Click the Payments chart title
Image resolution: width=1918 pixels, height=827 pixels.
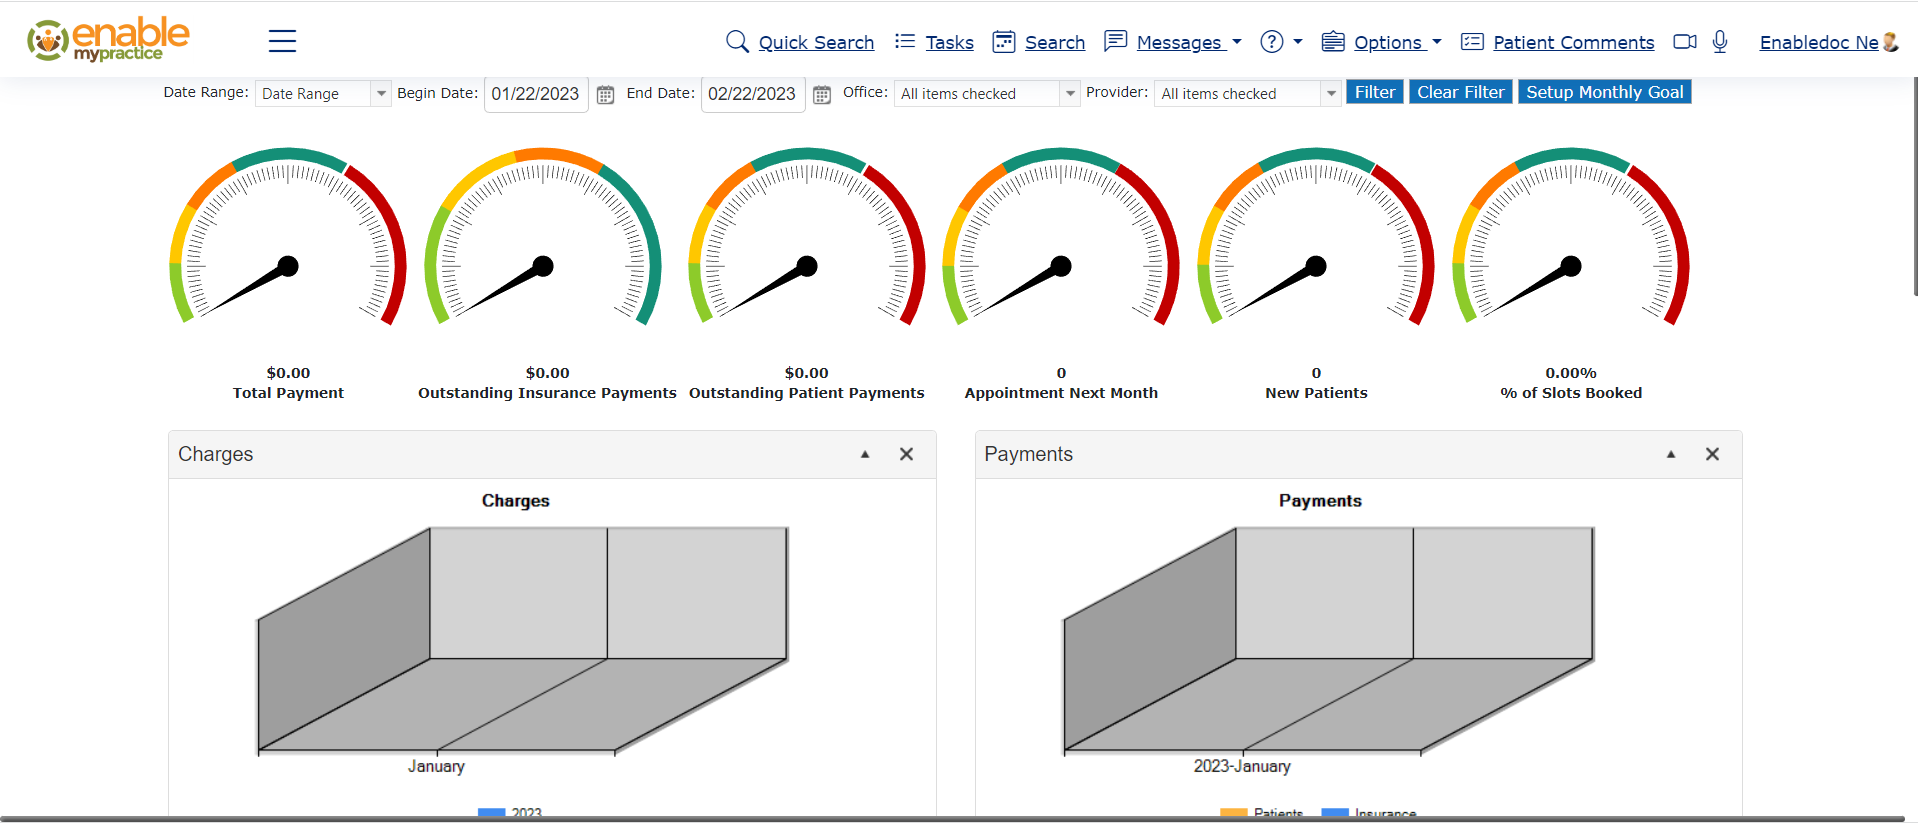1320,501
